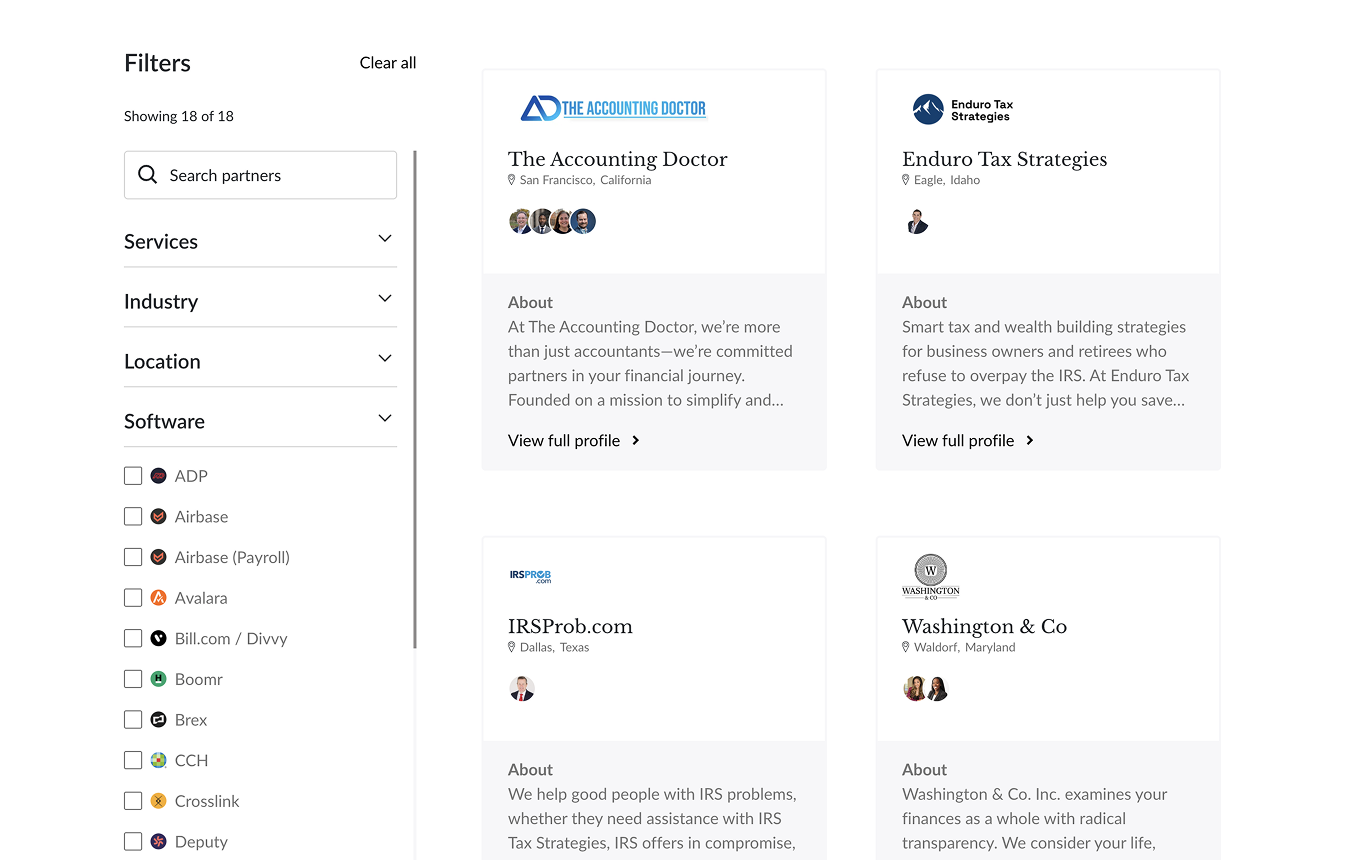Select the Avalara filter checkbox
The image size is (1346, 860).
pyautogui.click(x=133, y=598)
